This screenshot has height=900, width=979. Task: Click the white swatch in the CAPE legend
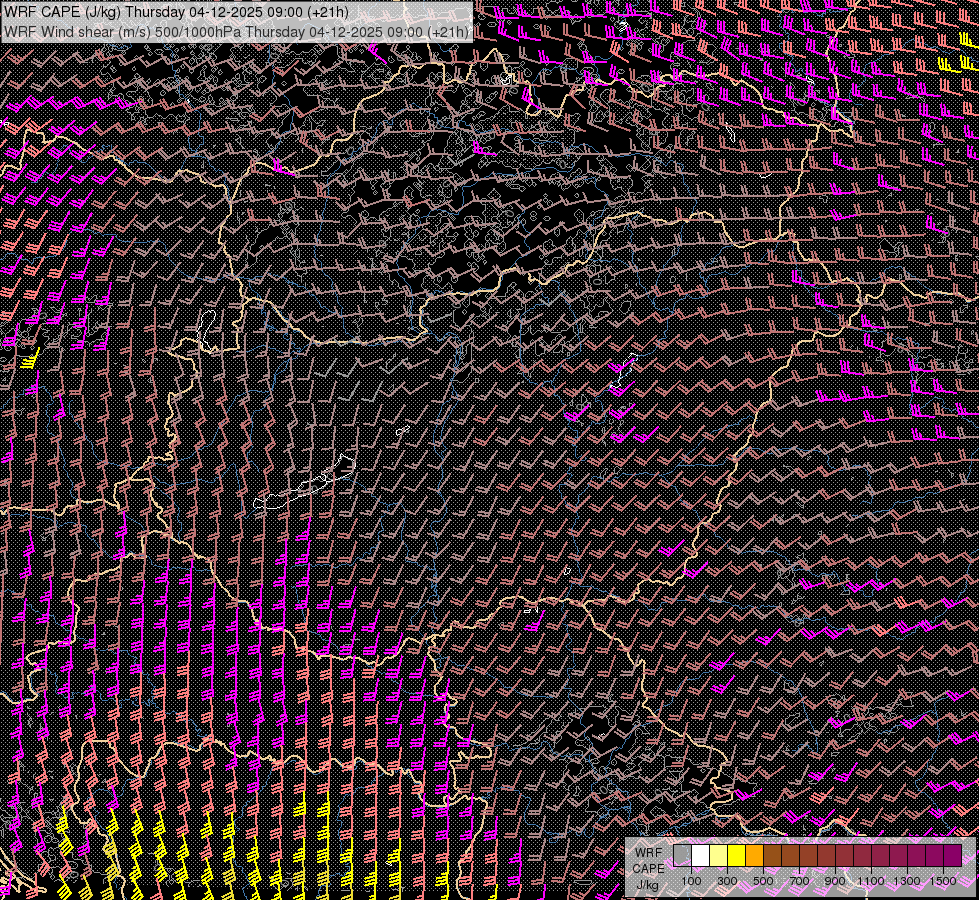pos(700,855)
